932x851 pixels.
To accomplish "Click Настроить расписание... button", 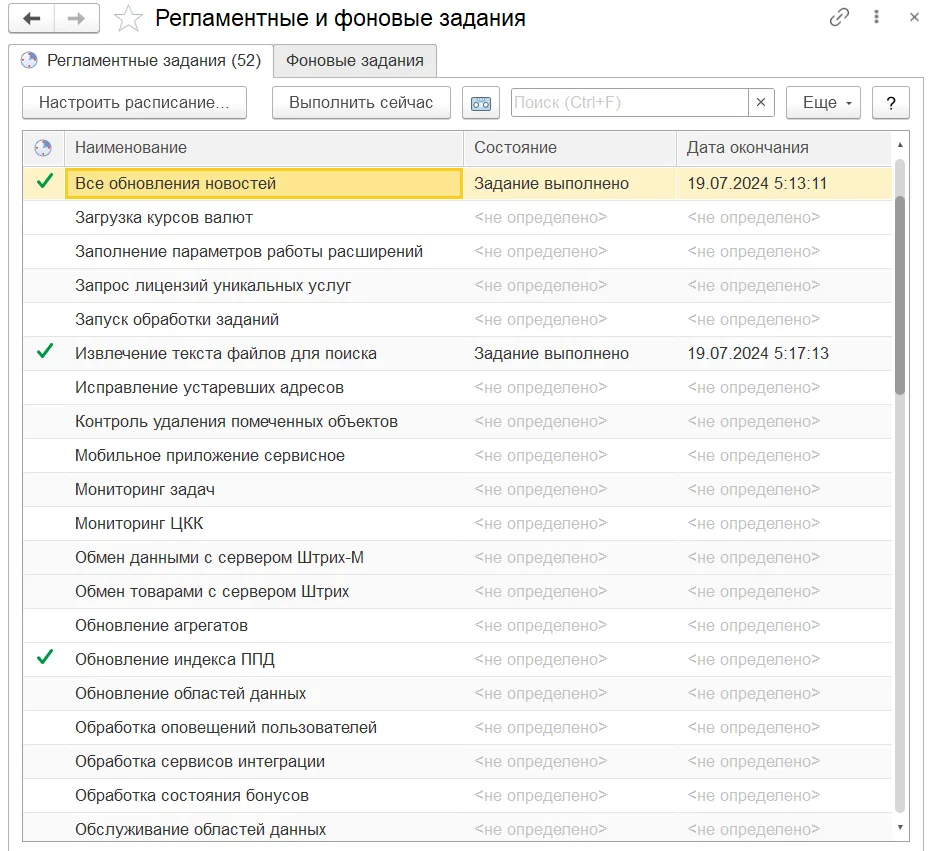I will pyautogui.click(x=134, y=103).
